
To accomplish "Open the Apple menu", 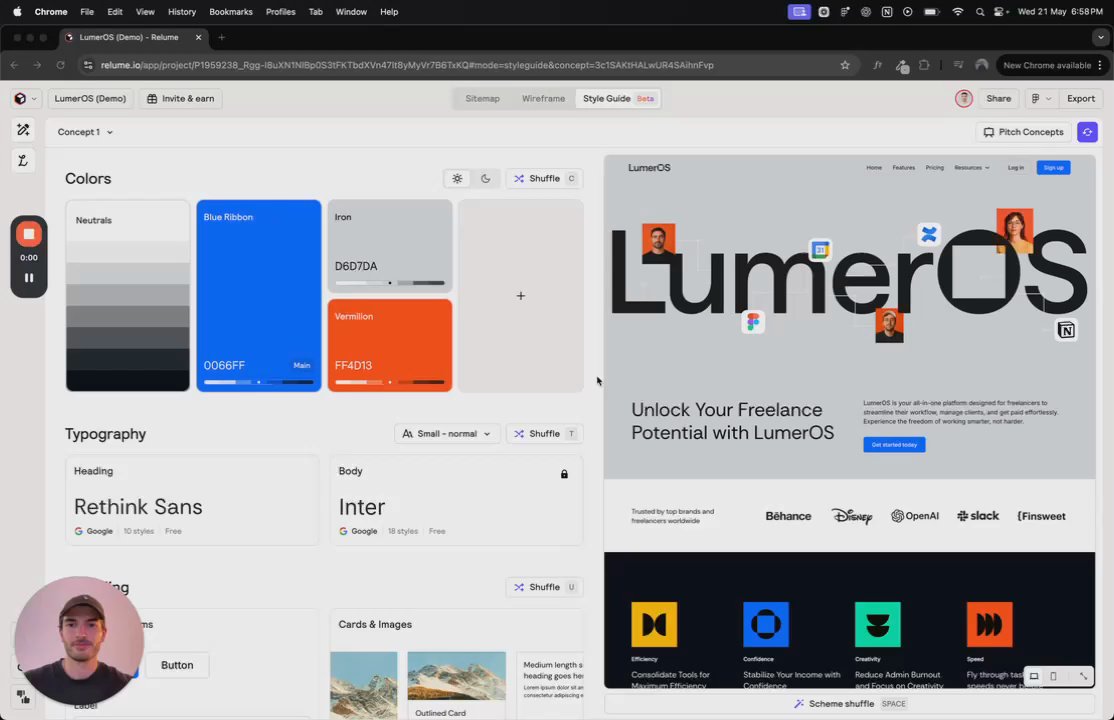I will 17,12.
